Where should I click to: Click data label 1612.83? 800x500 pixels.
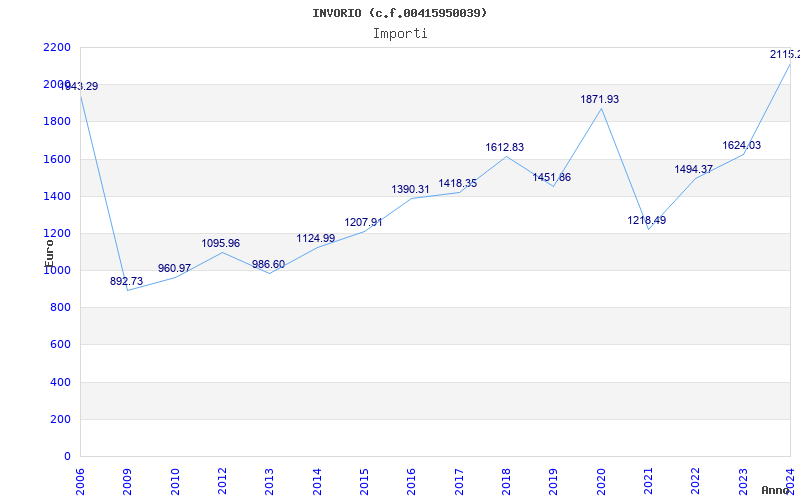tap(505, 147)
